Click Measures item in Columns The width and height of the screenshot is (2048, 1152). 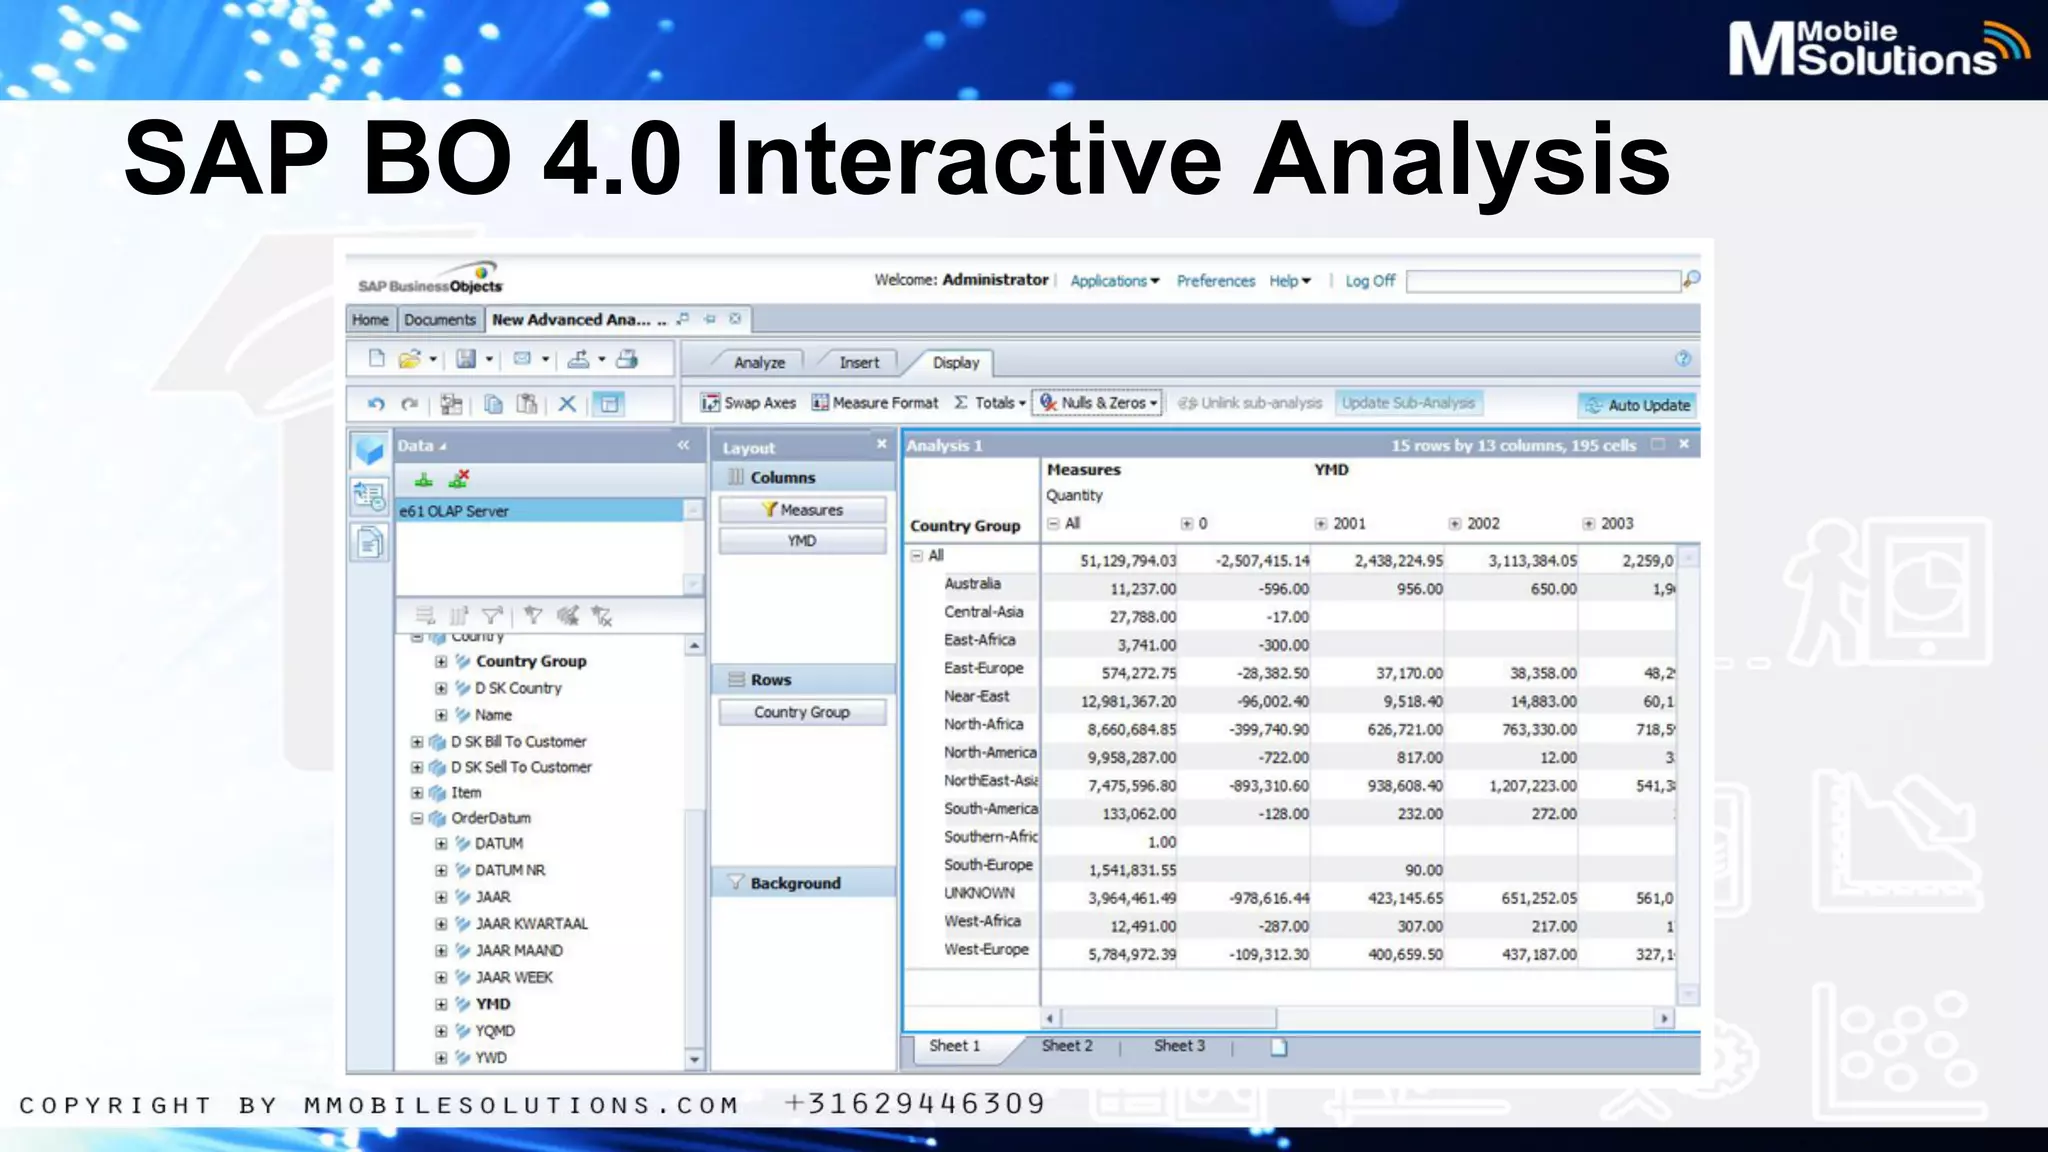point(802,510)
